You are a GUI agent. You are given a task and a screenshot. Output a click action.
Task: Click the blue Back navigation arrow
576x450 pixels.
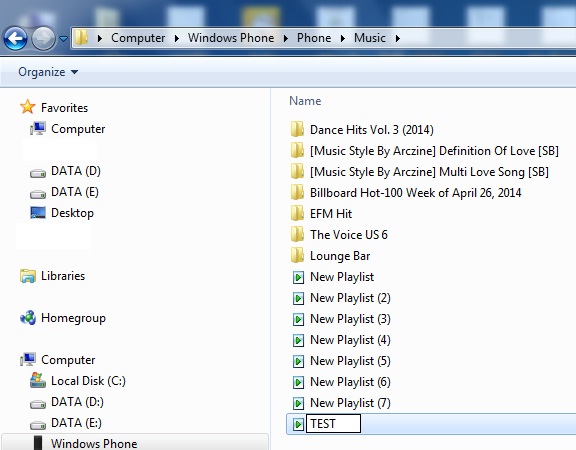tap(15, 38)
